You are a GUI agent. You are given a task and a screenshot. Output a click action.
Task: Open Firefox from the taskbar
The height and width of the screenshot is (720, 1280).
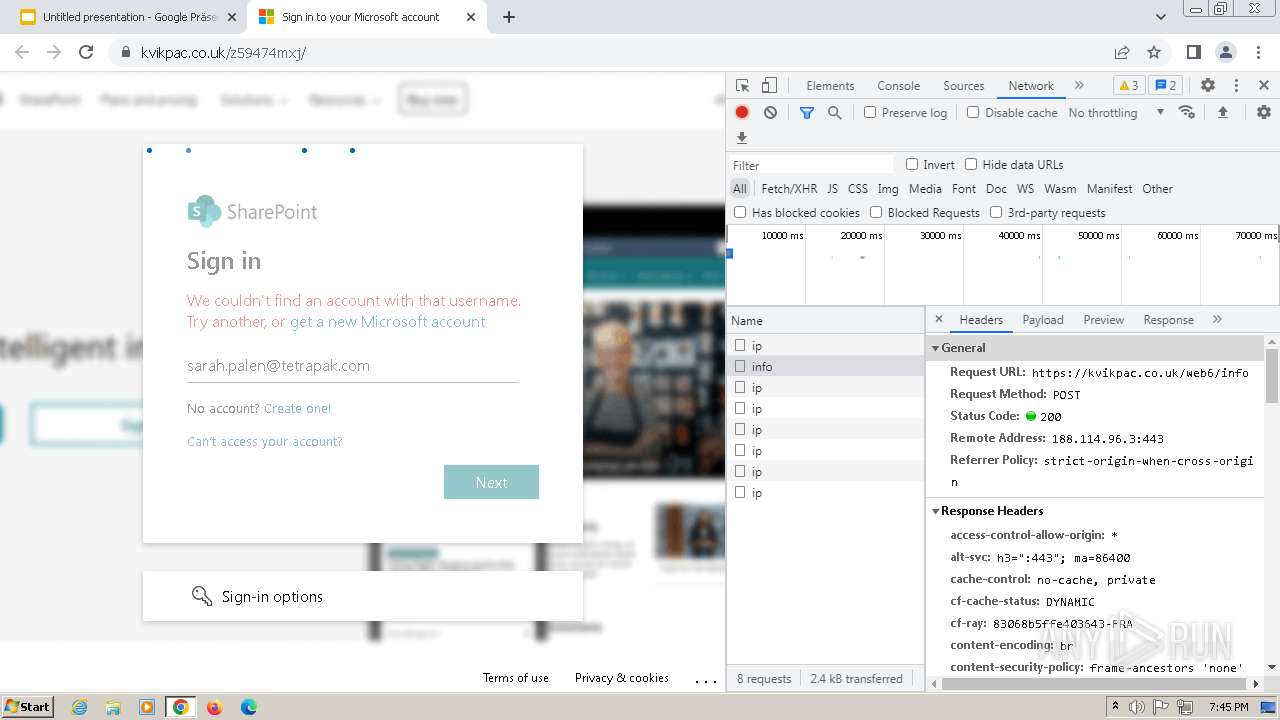pyautogui.click(x=214, y=707)
